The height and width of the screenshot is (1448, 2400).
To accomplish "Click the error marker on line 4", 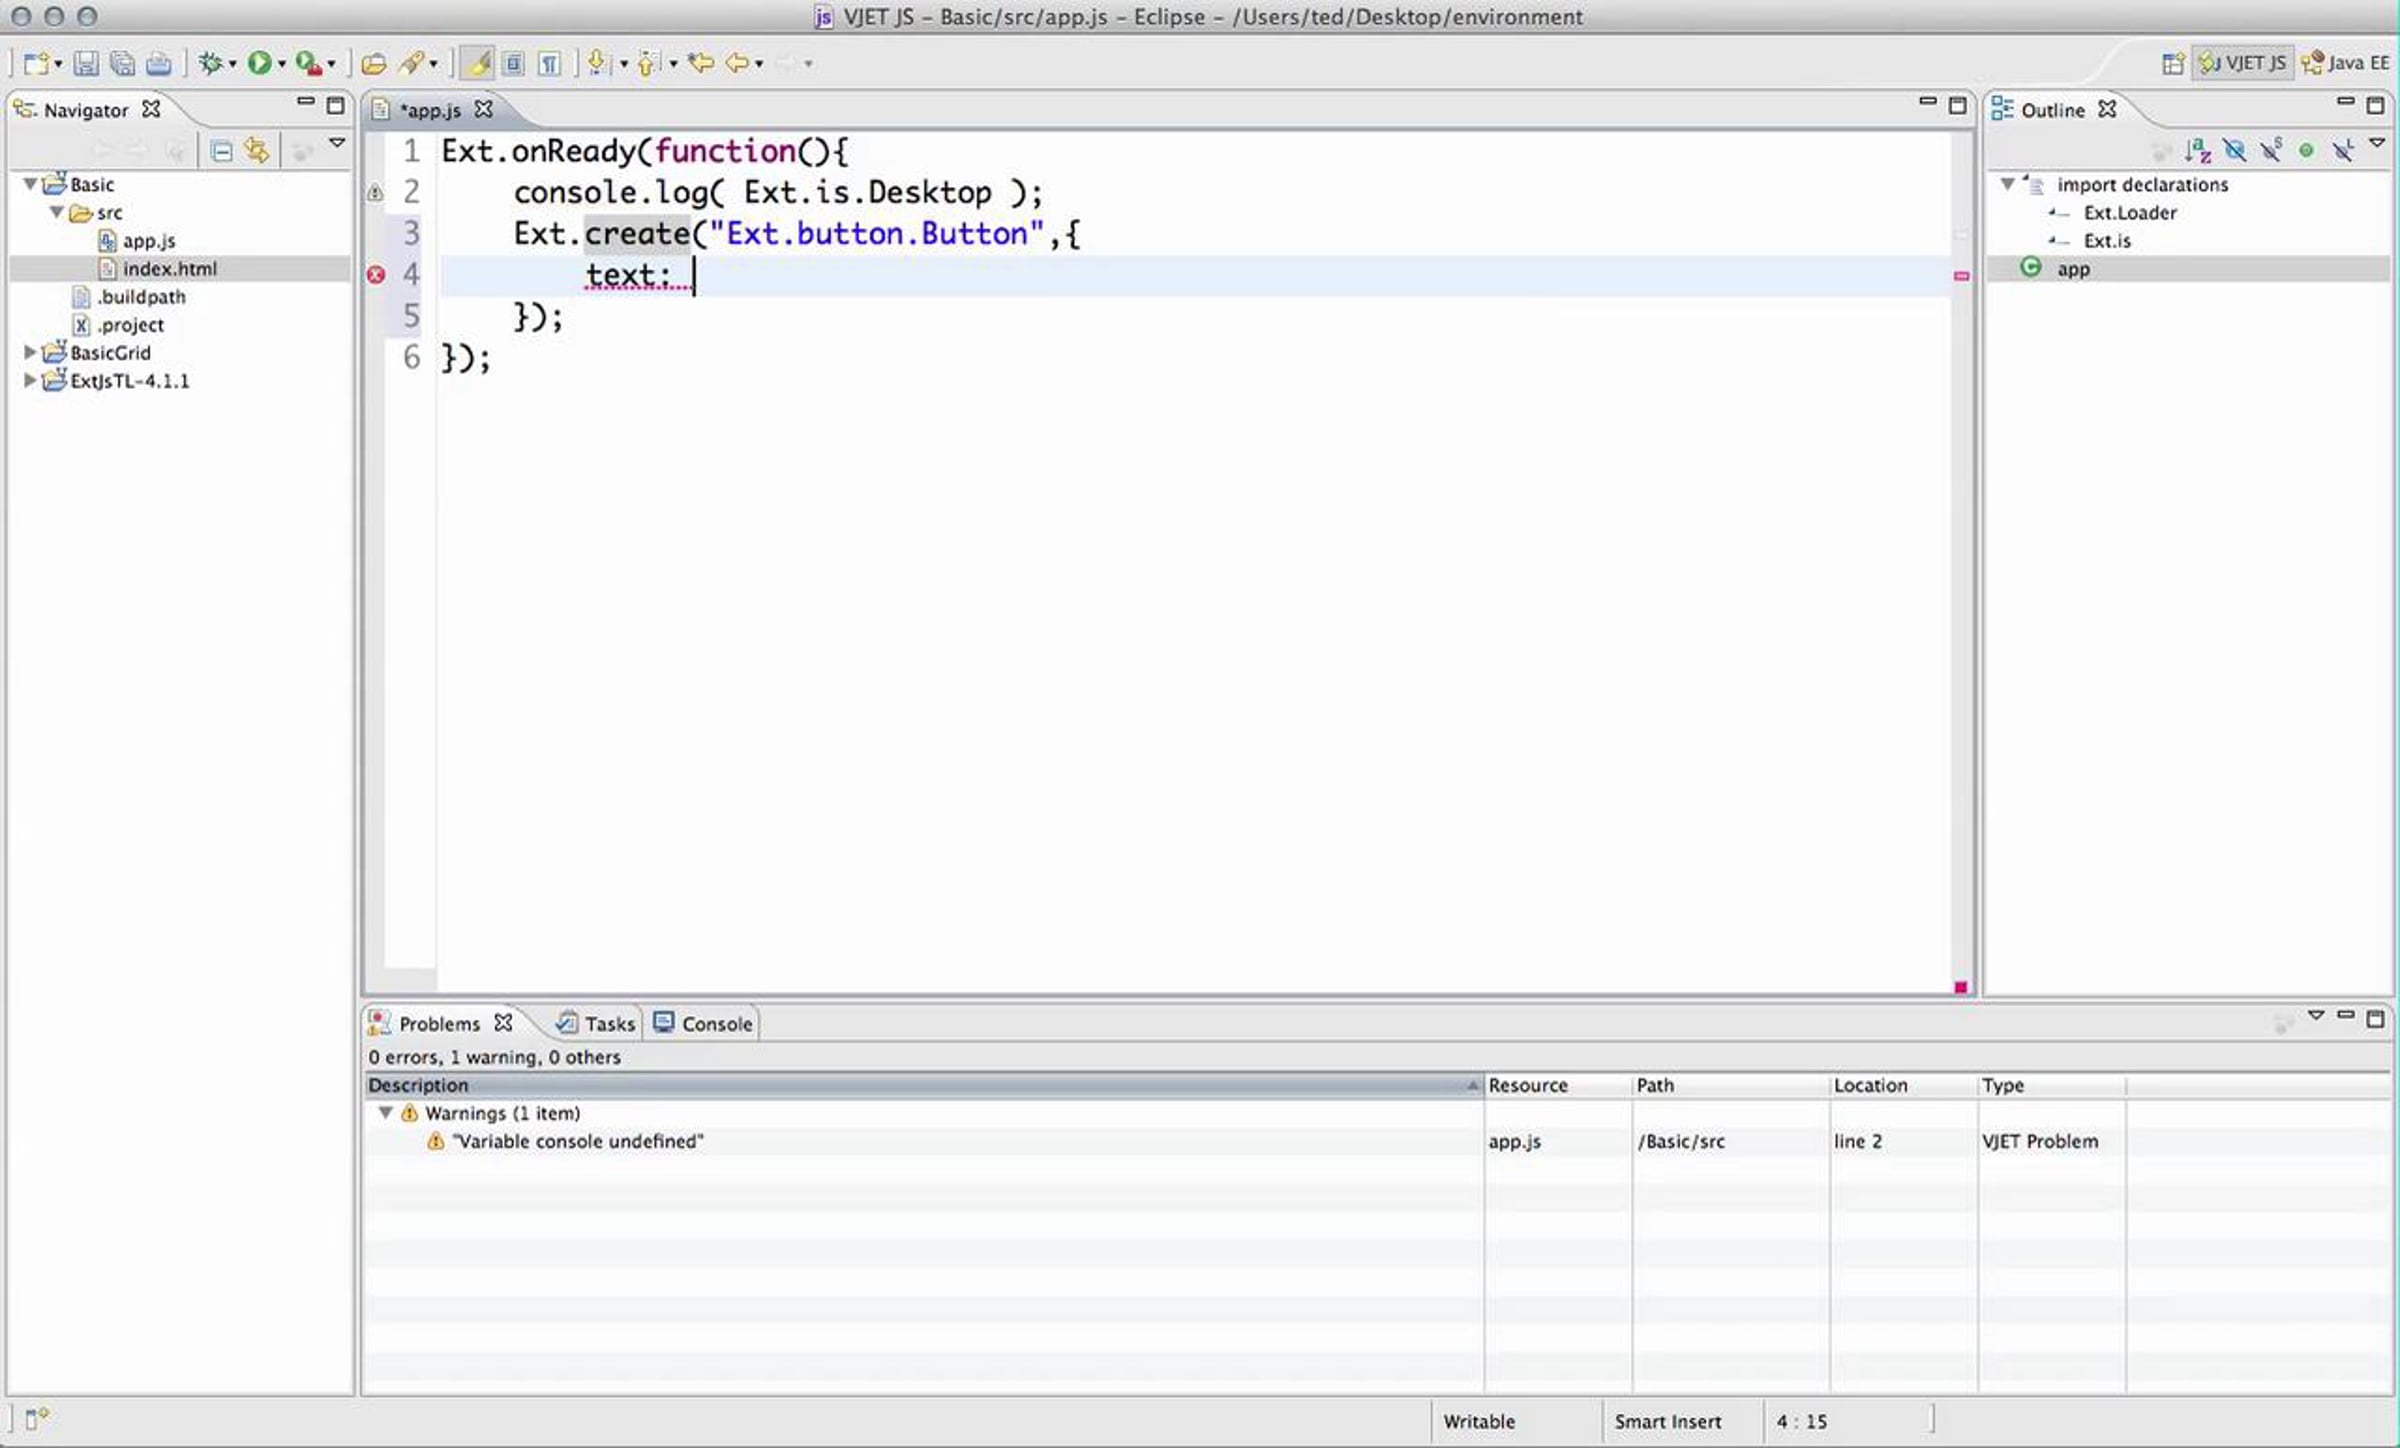I will click(376, 275).
